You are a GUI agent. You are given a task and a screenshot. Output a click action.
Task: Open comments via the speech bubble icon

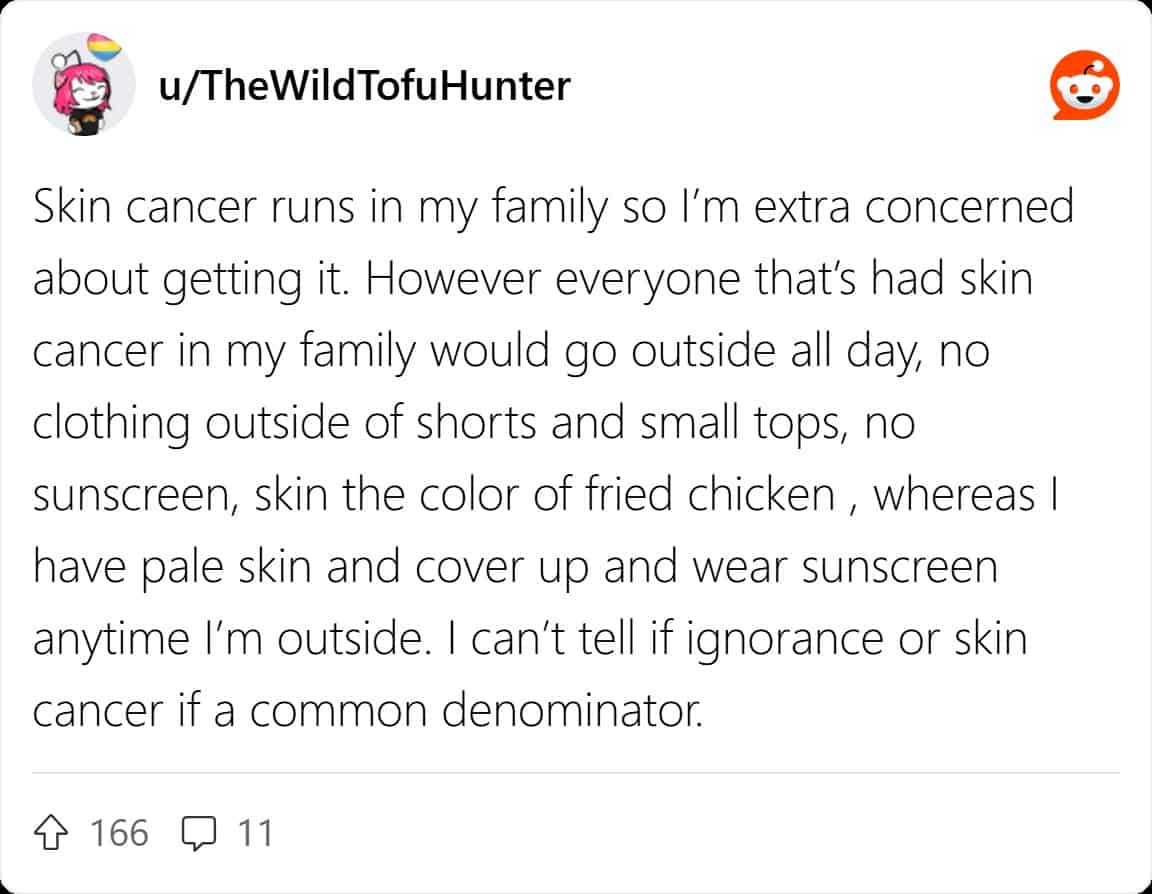click(x=198, y=833)
